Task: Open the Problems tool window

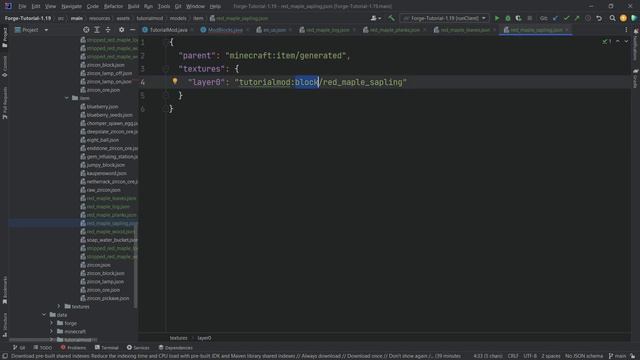Action: click(x=73, y=348)
